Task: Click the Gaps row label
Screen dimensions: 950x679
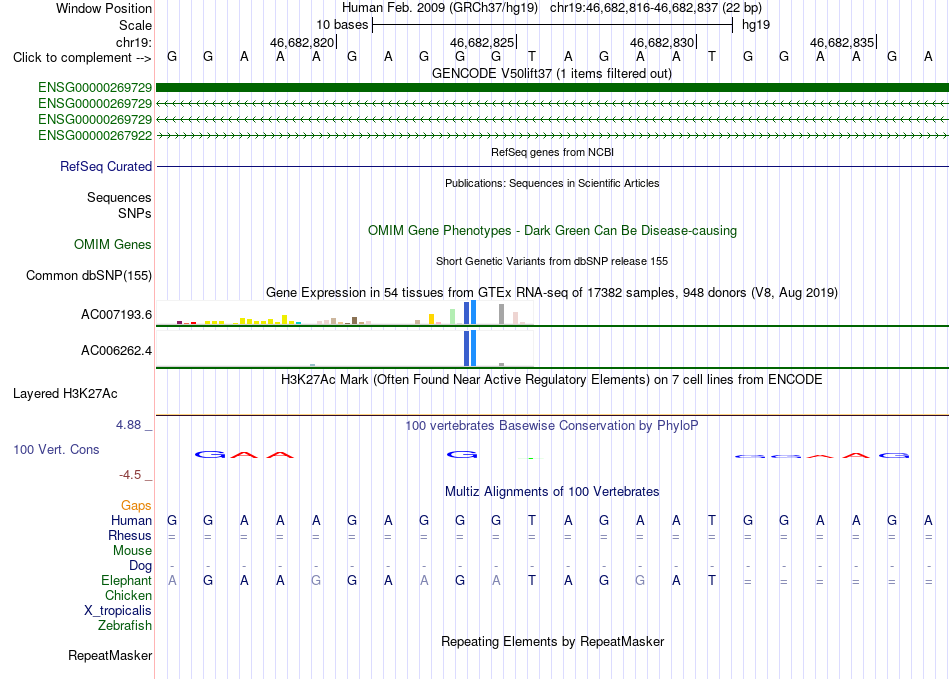Action: 136,506
